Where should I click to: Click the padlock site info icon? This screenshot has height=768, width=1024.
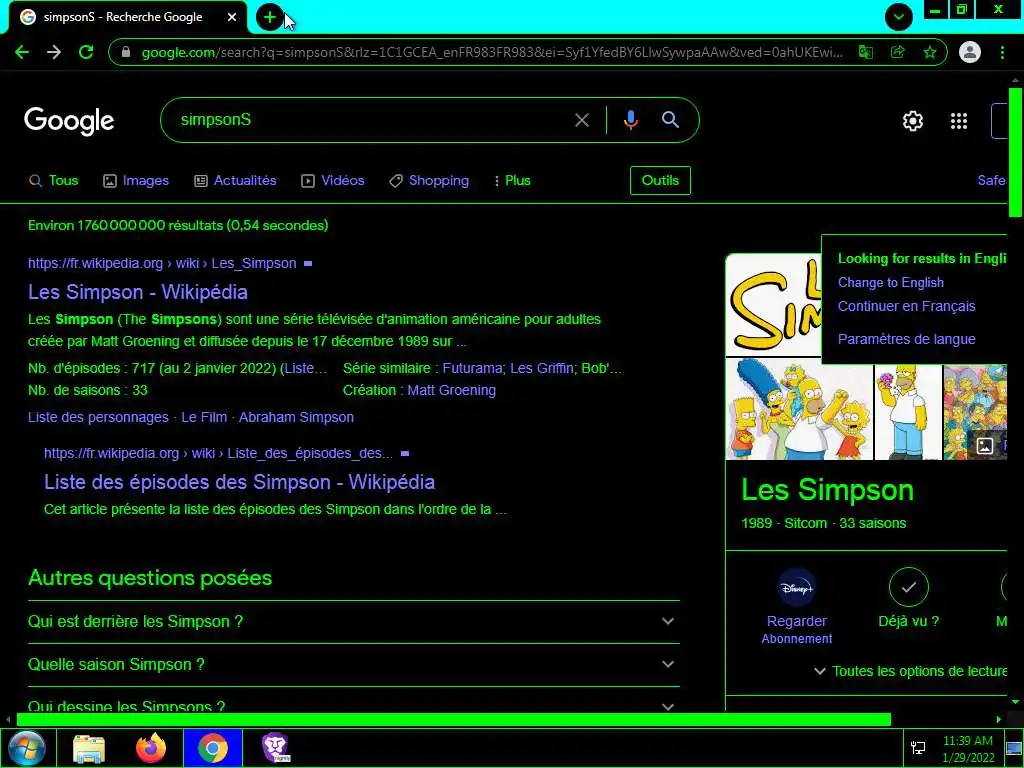point(126,52)
